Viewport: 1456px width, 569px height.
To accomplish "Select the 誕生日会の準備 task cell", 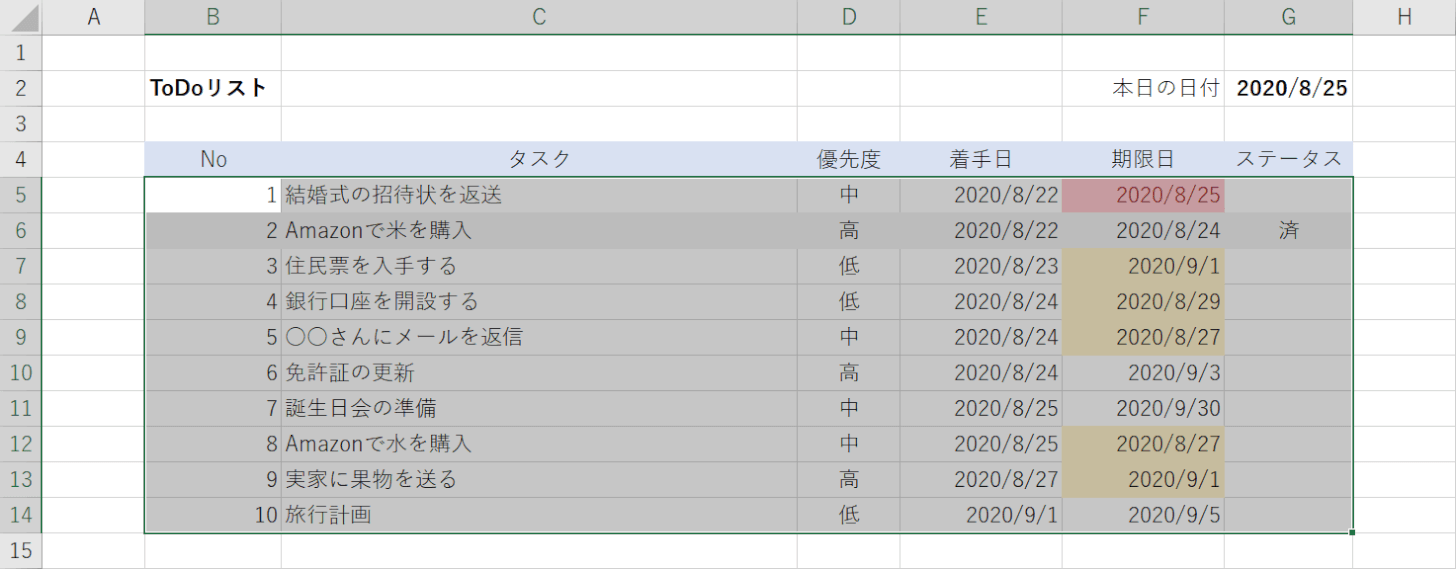I will pyautogui.click(x=539, y=408).
